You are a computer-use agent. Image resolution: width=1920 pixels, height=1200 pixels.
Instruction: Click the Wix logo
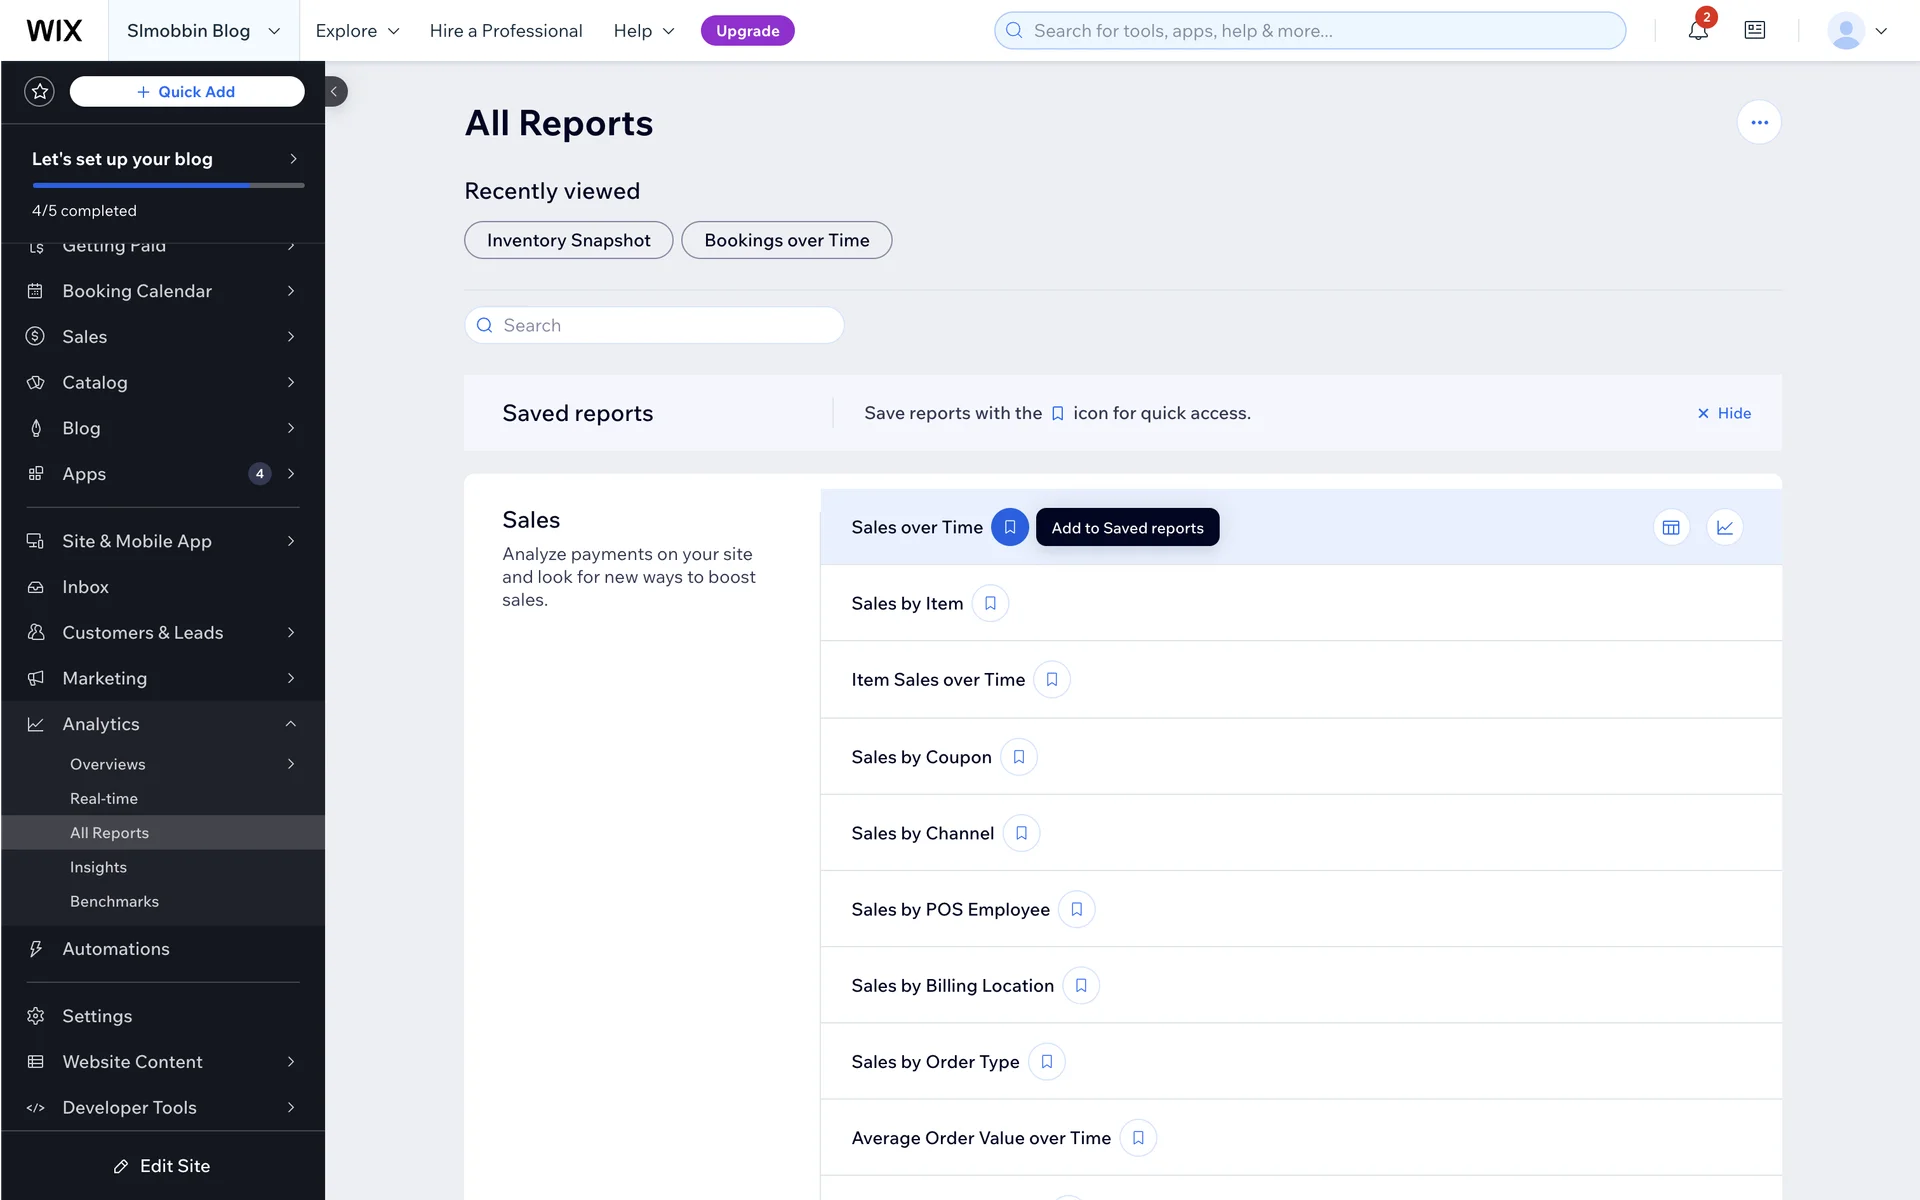(54, 31)
